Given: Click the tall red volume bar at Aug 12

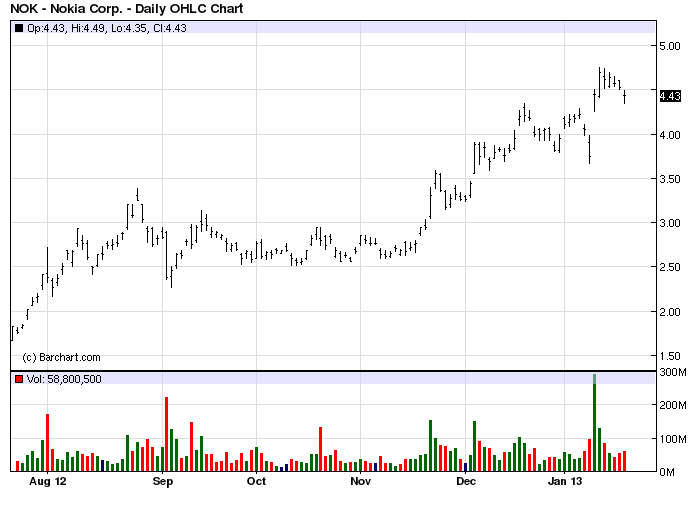Looking at the screenshot, I should coord(47,443).
